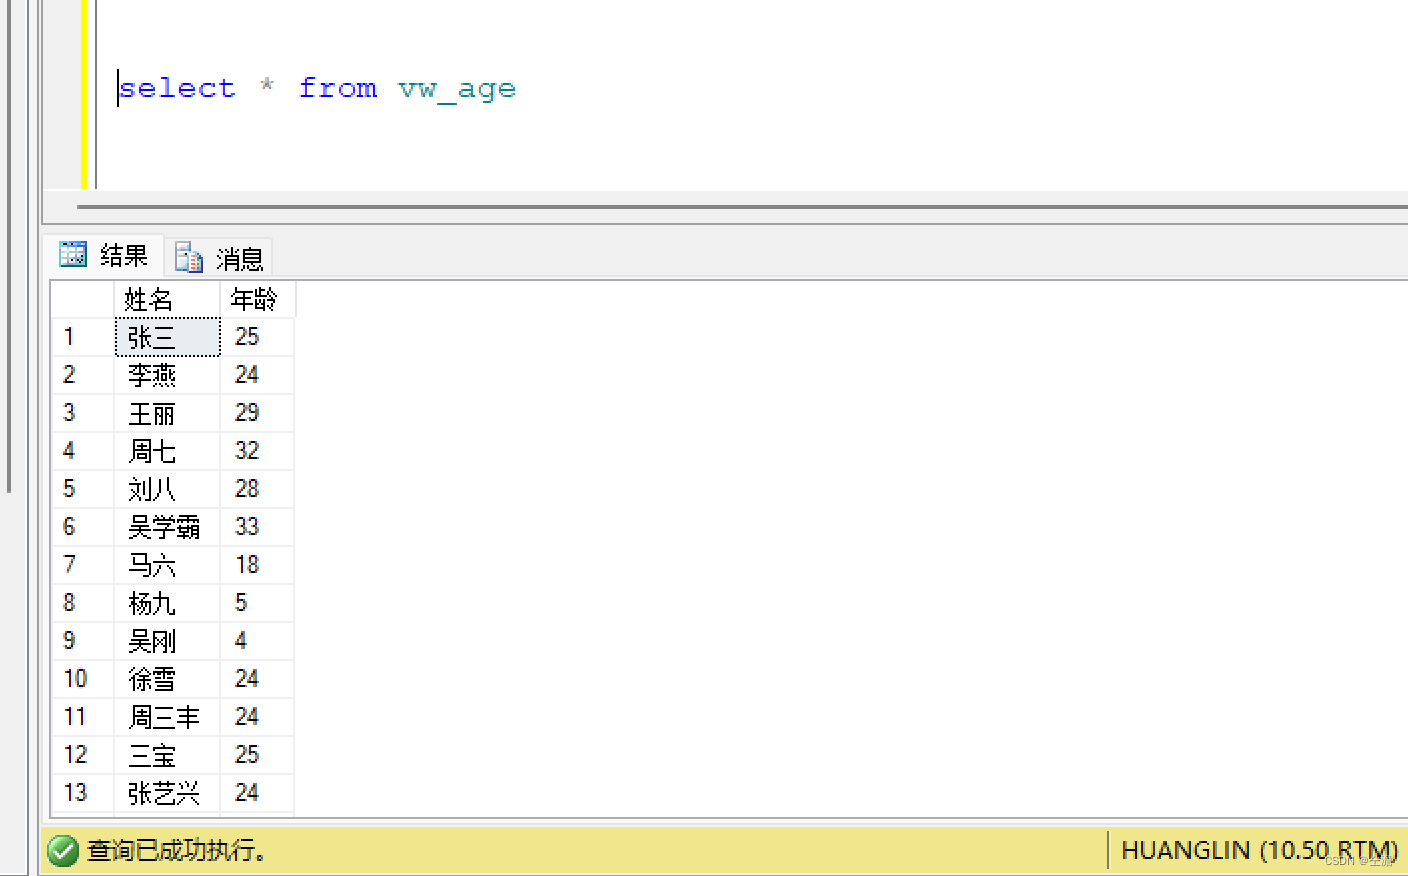Select cell with name 刘八

click(x=167, y=489)
